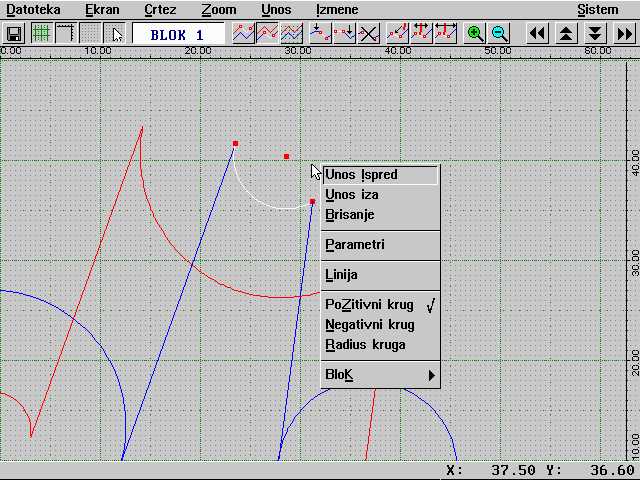This screenshot has width=640, height=480.
Task: Click the floppy disk save icon
Action: (x=14, y=33)
